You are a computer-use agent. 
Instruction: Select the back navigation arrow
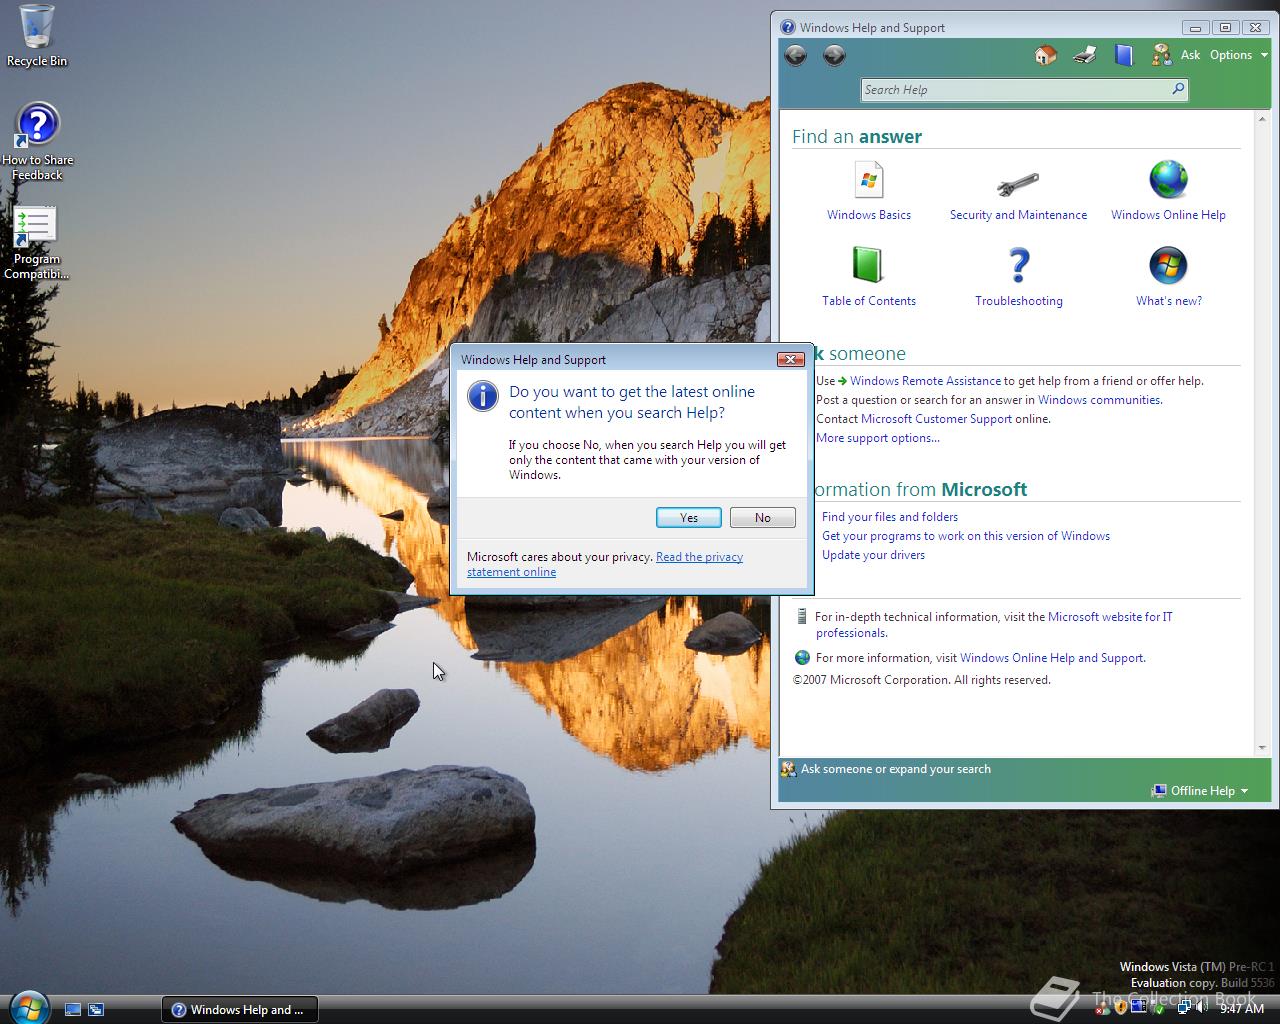(x=796, y=56)
